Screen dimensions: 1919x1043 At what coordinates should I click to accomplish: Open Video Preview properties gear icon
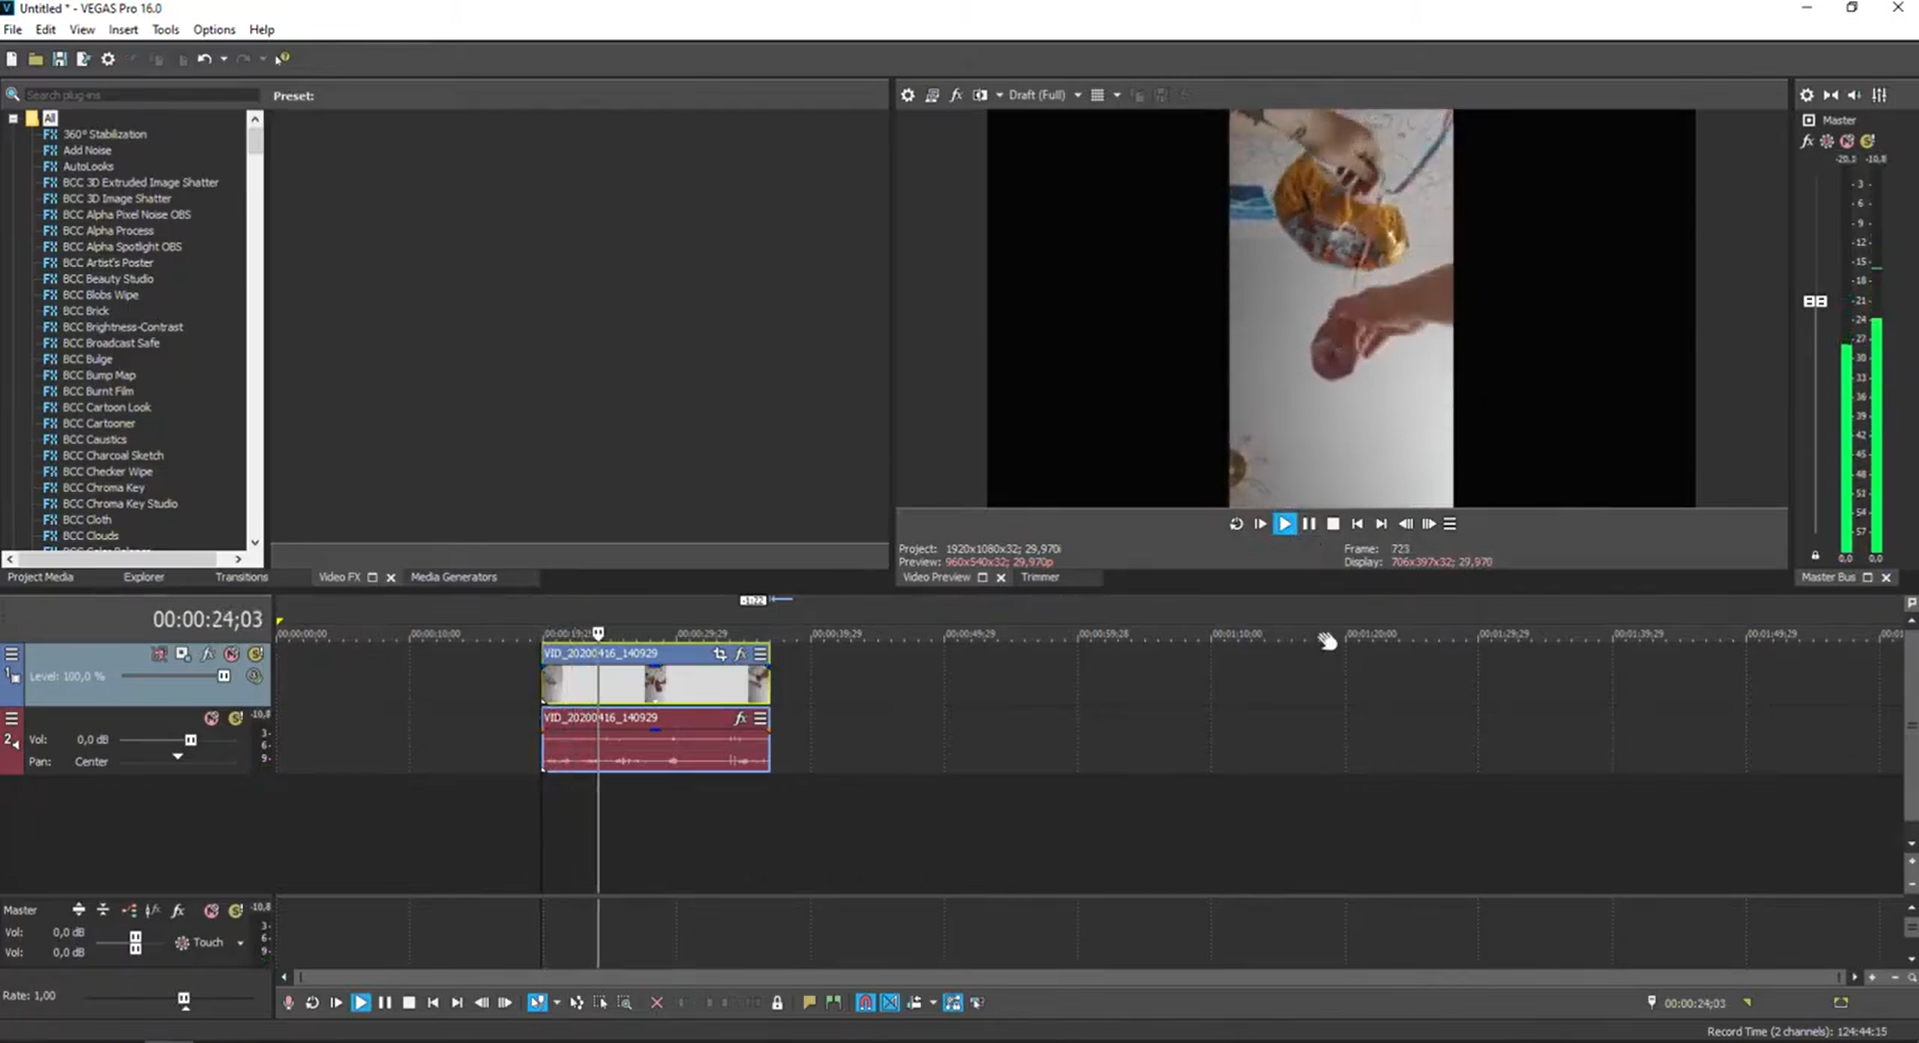coord(907,95)
